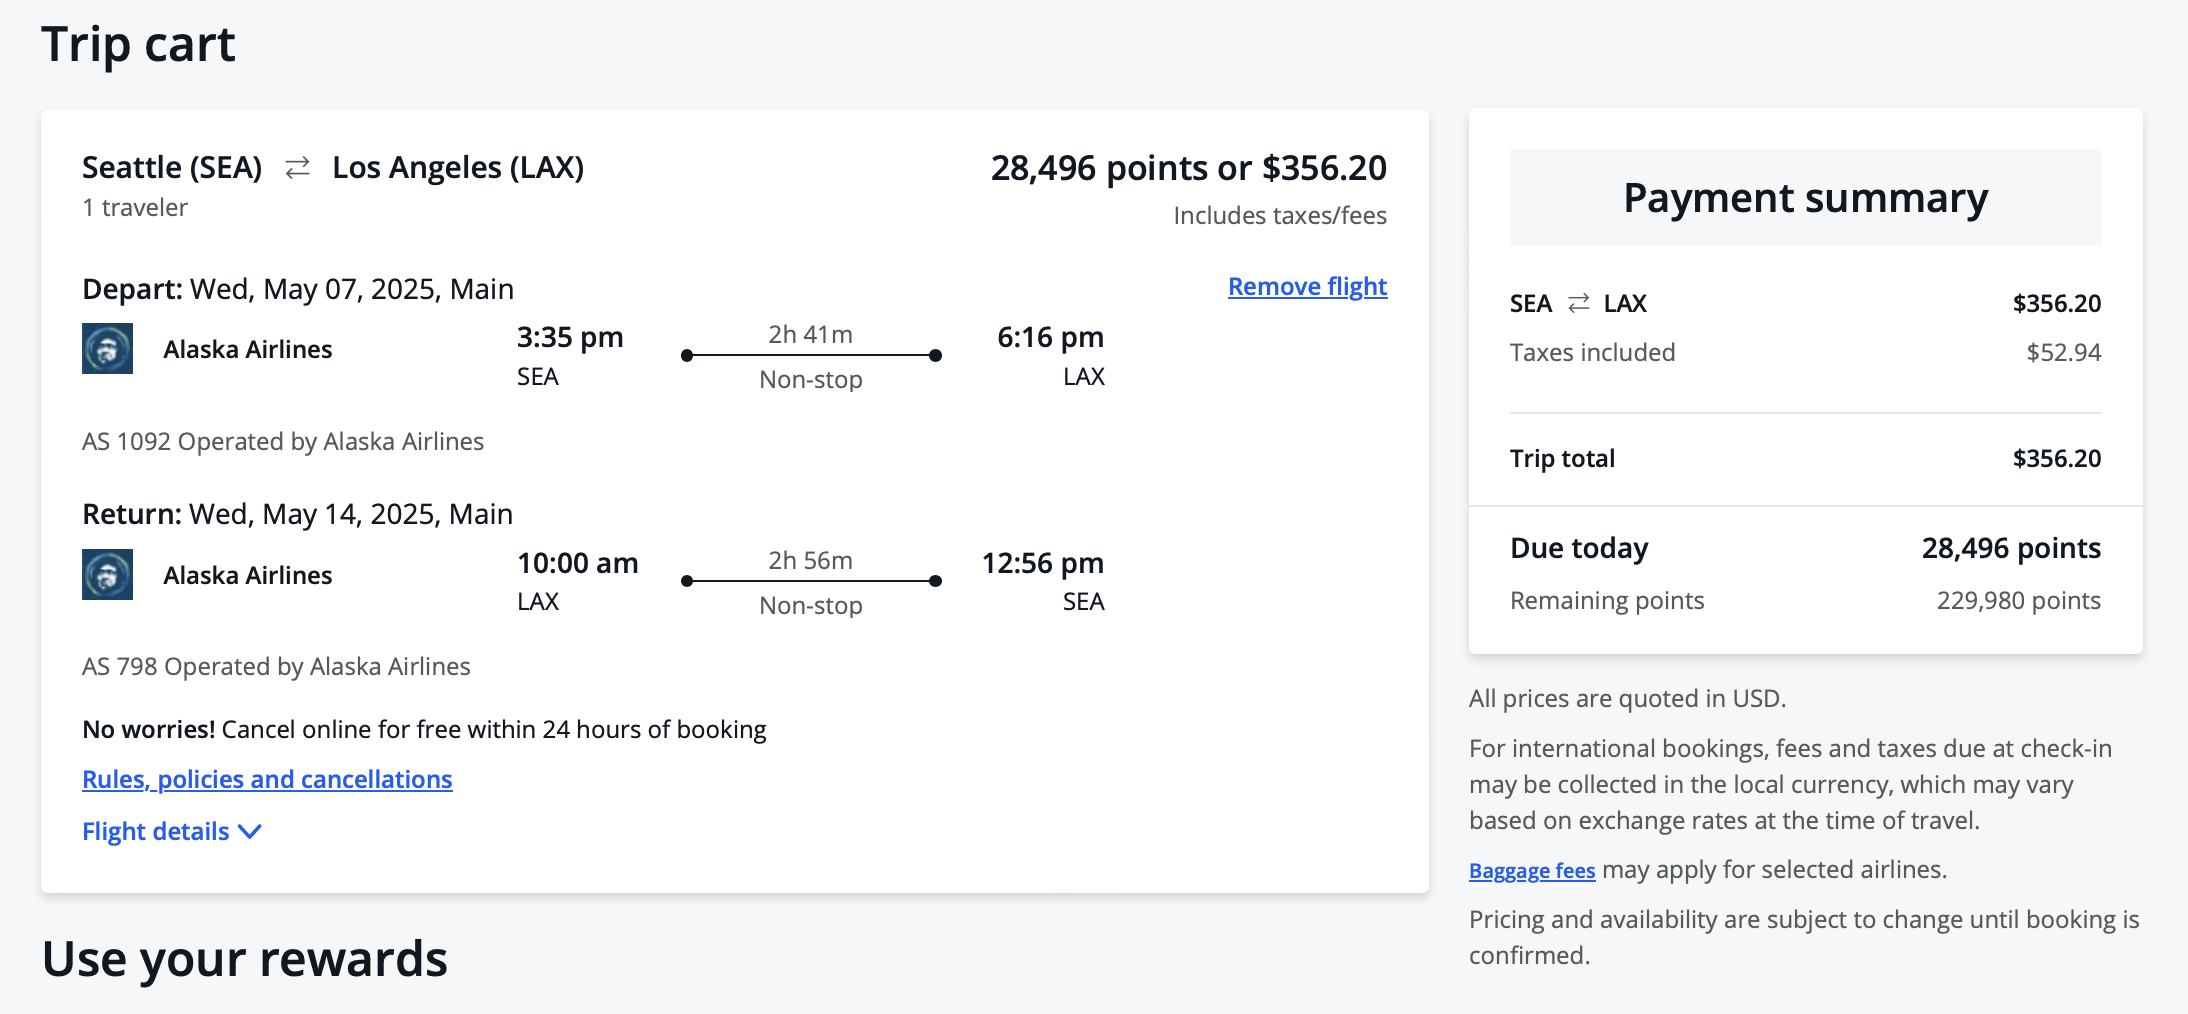This screenshot has height=1014, width=2188.
Task: Click the 2h 41m non-stop duration line
Action: [x=811, y=355]
